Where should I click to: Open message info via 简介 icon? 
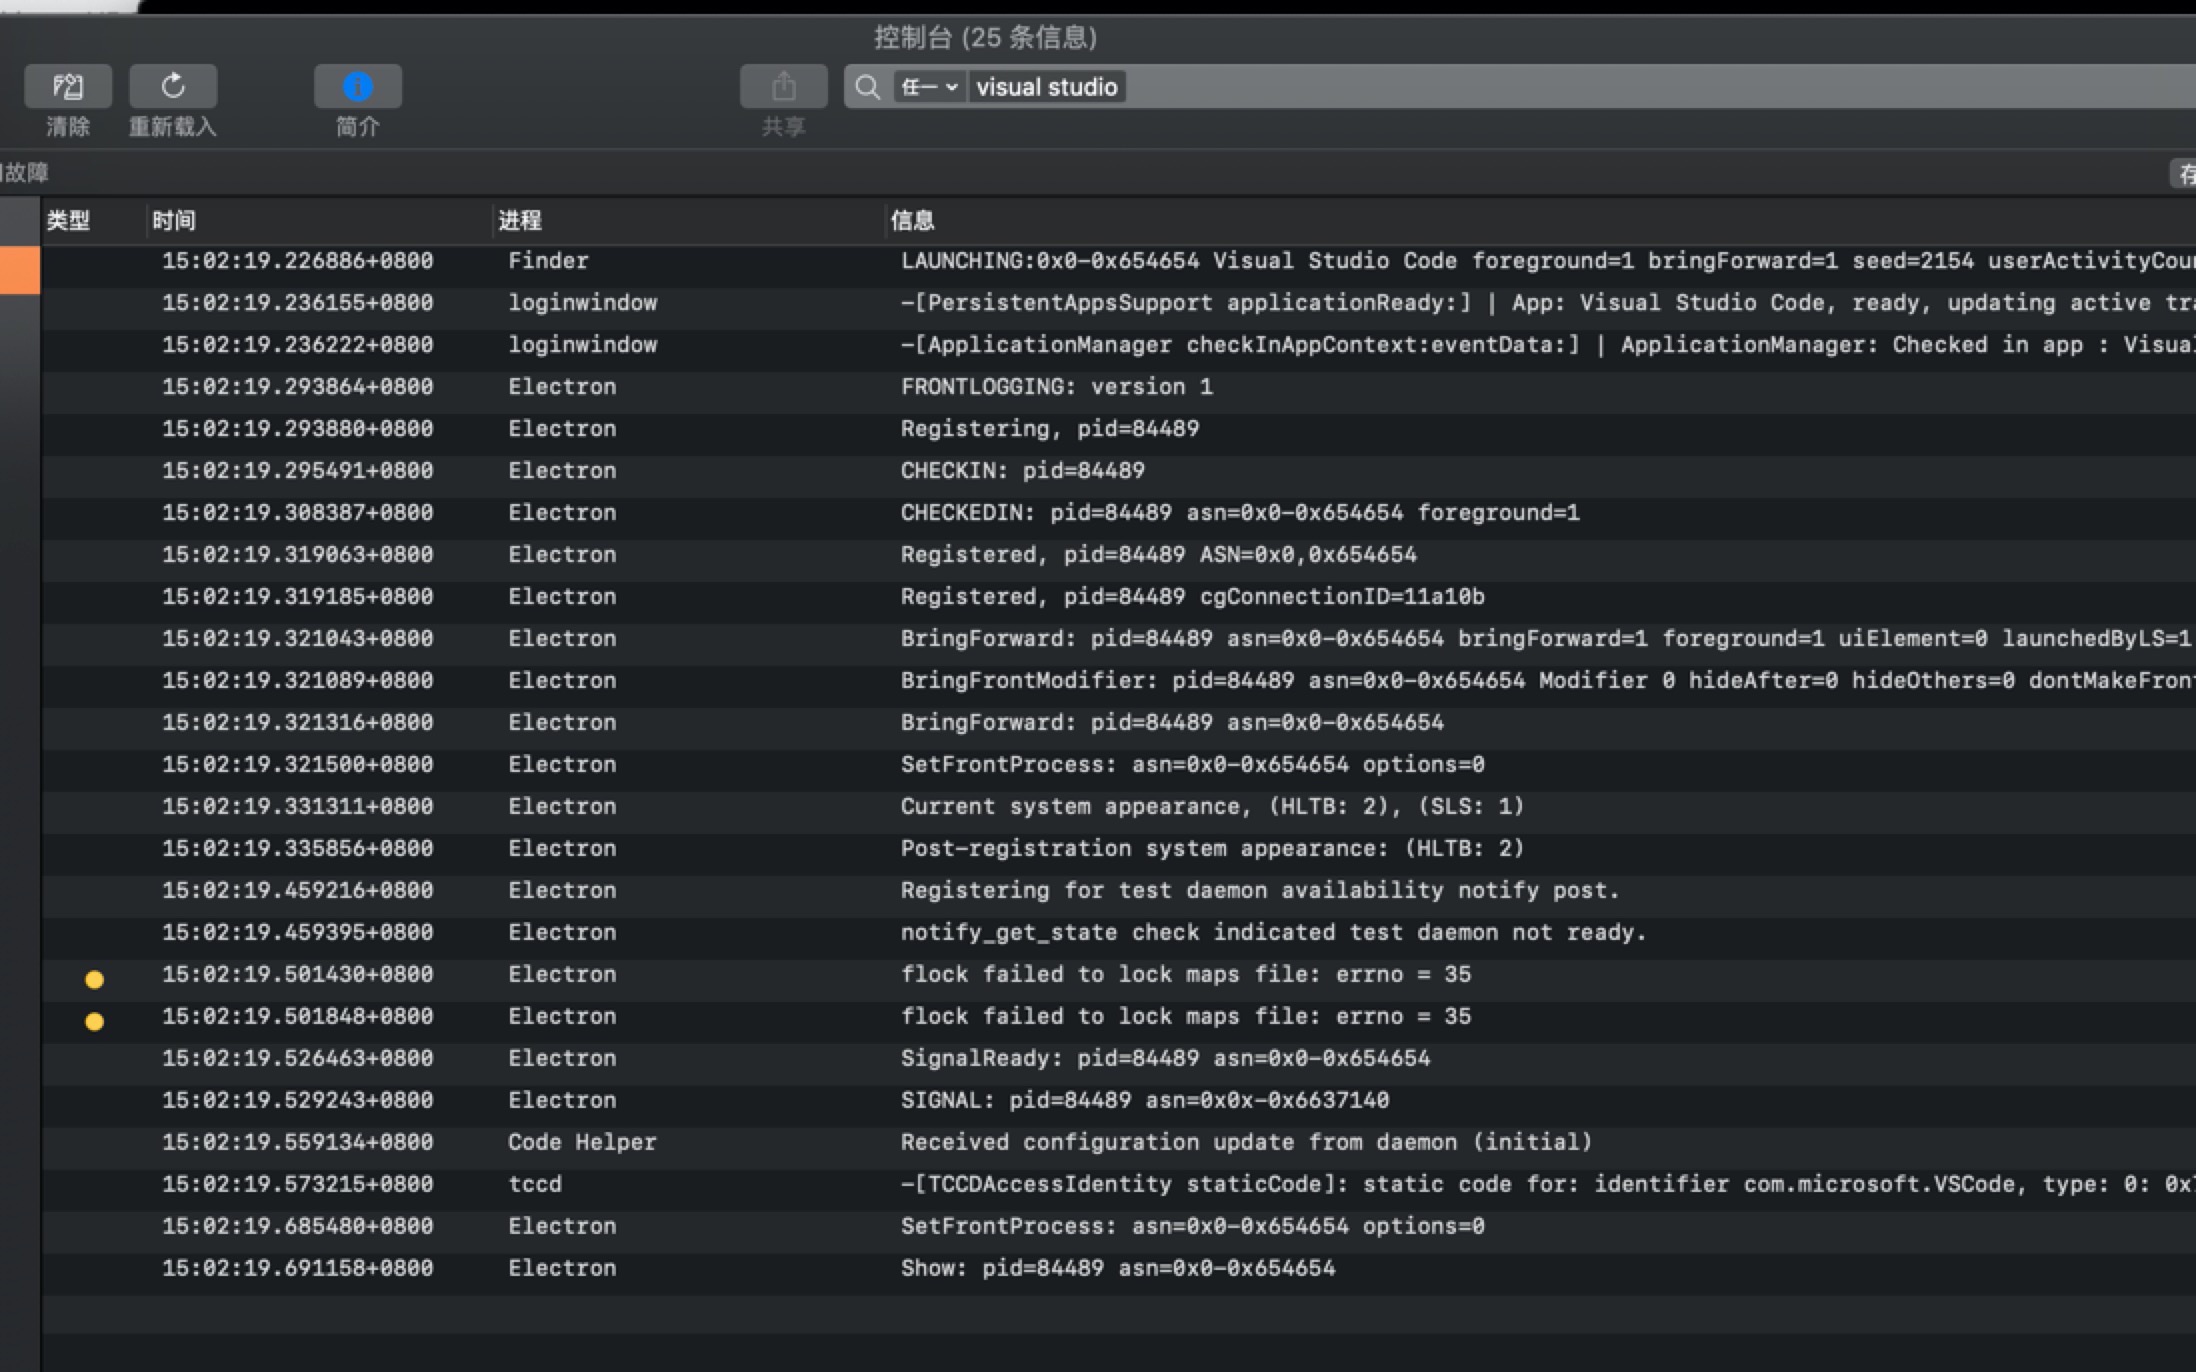point(357,86)
